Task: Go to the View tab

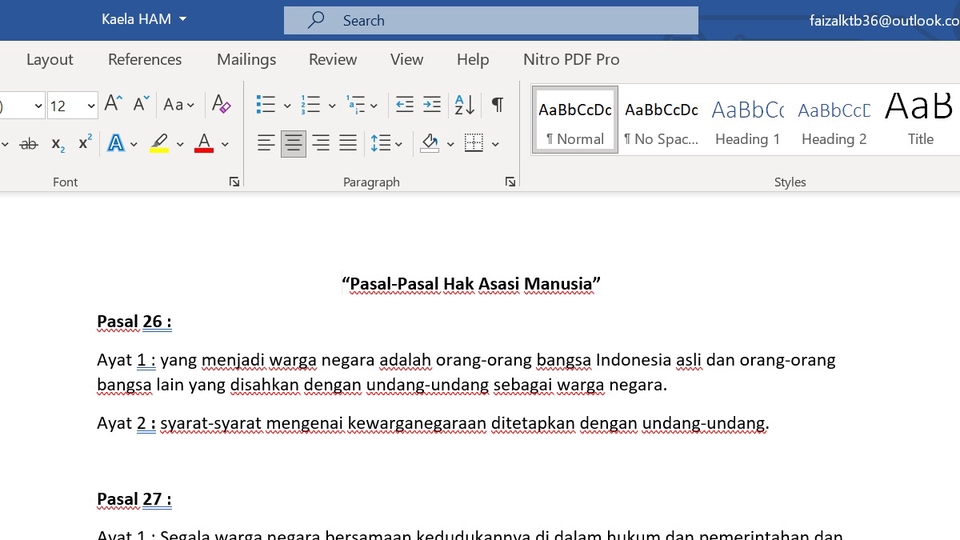Action: [407, 59]
